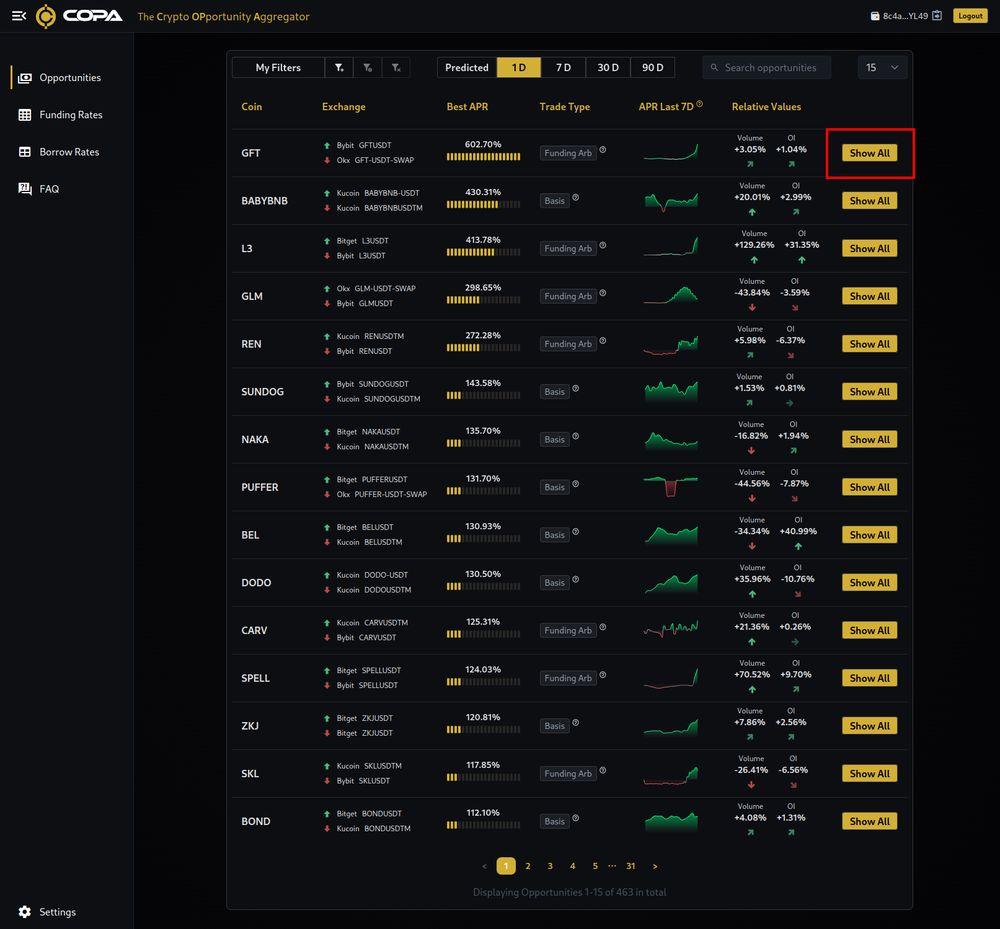Viewport: 1000px width, 929px height.
Task: Collapse the sidebar with the menu icon
Action: tap(19, 16)
